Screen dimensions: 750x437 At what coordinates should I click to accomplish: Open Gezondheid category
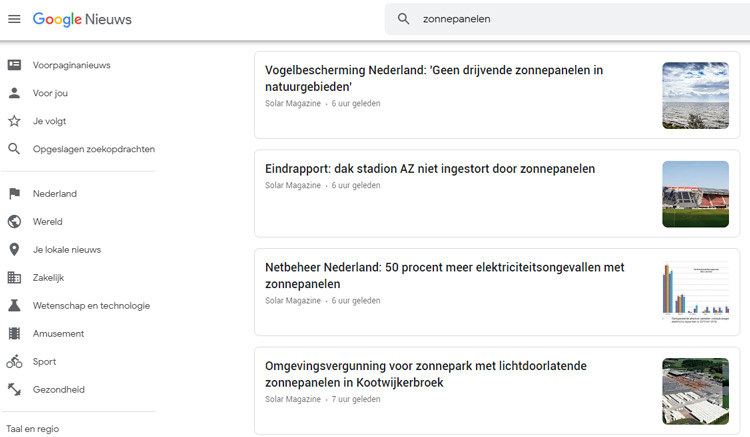(58, 389)
